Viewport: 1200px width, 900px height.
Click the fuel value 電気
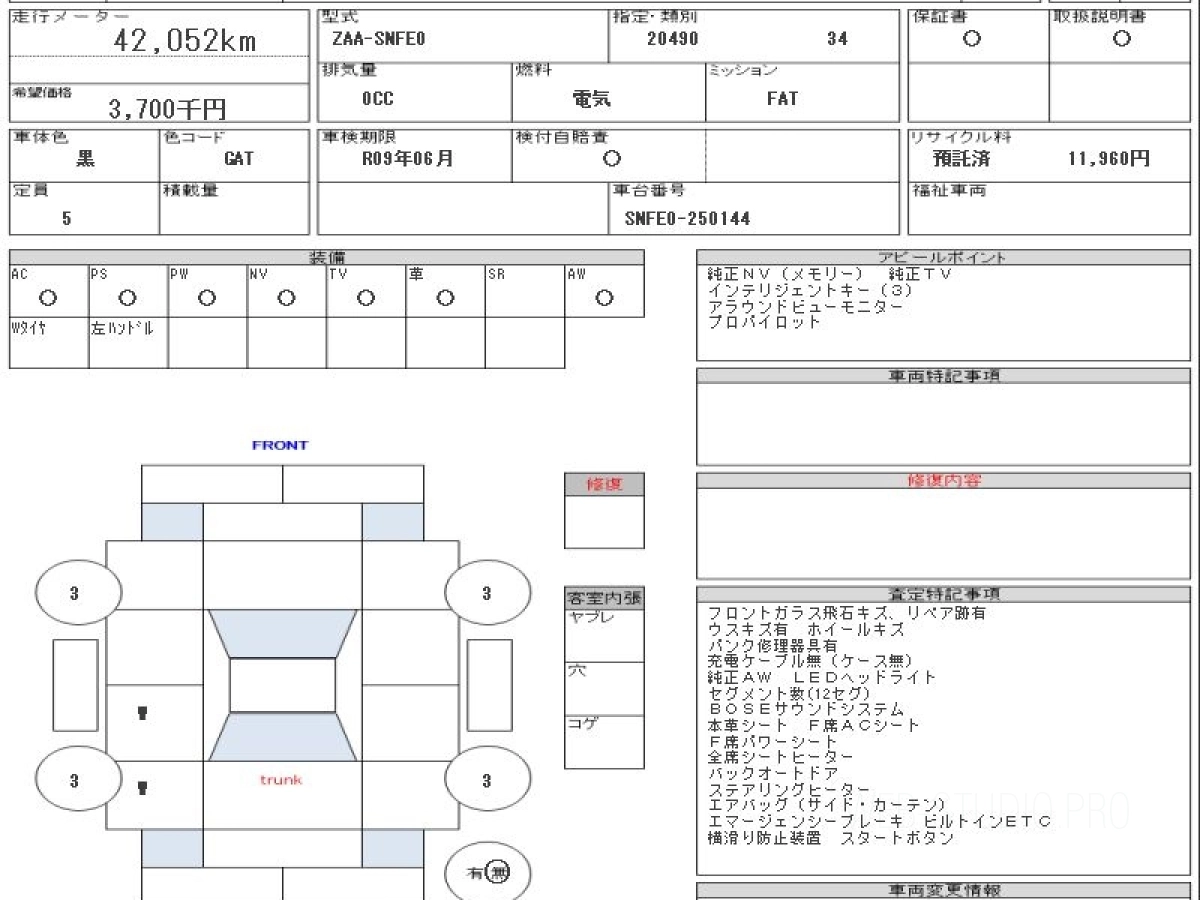point(591,99)
